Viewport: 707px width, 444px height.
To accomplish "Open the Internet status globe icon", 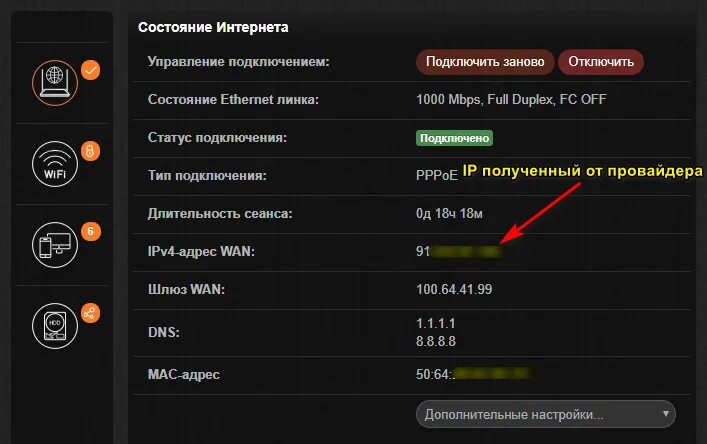I will (55, 83).
